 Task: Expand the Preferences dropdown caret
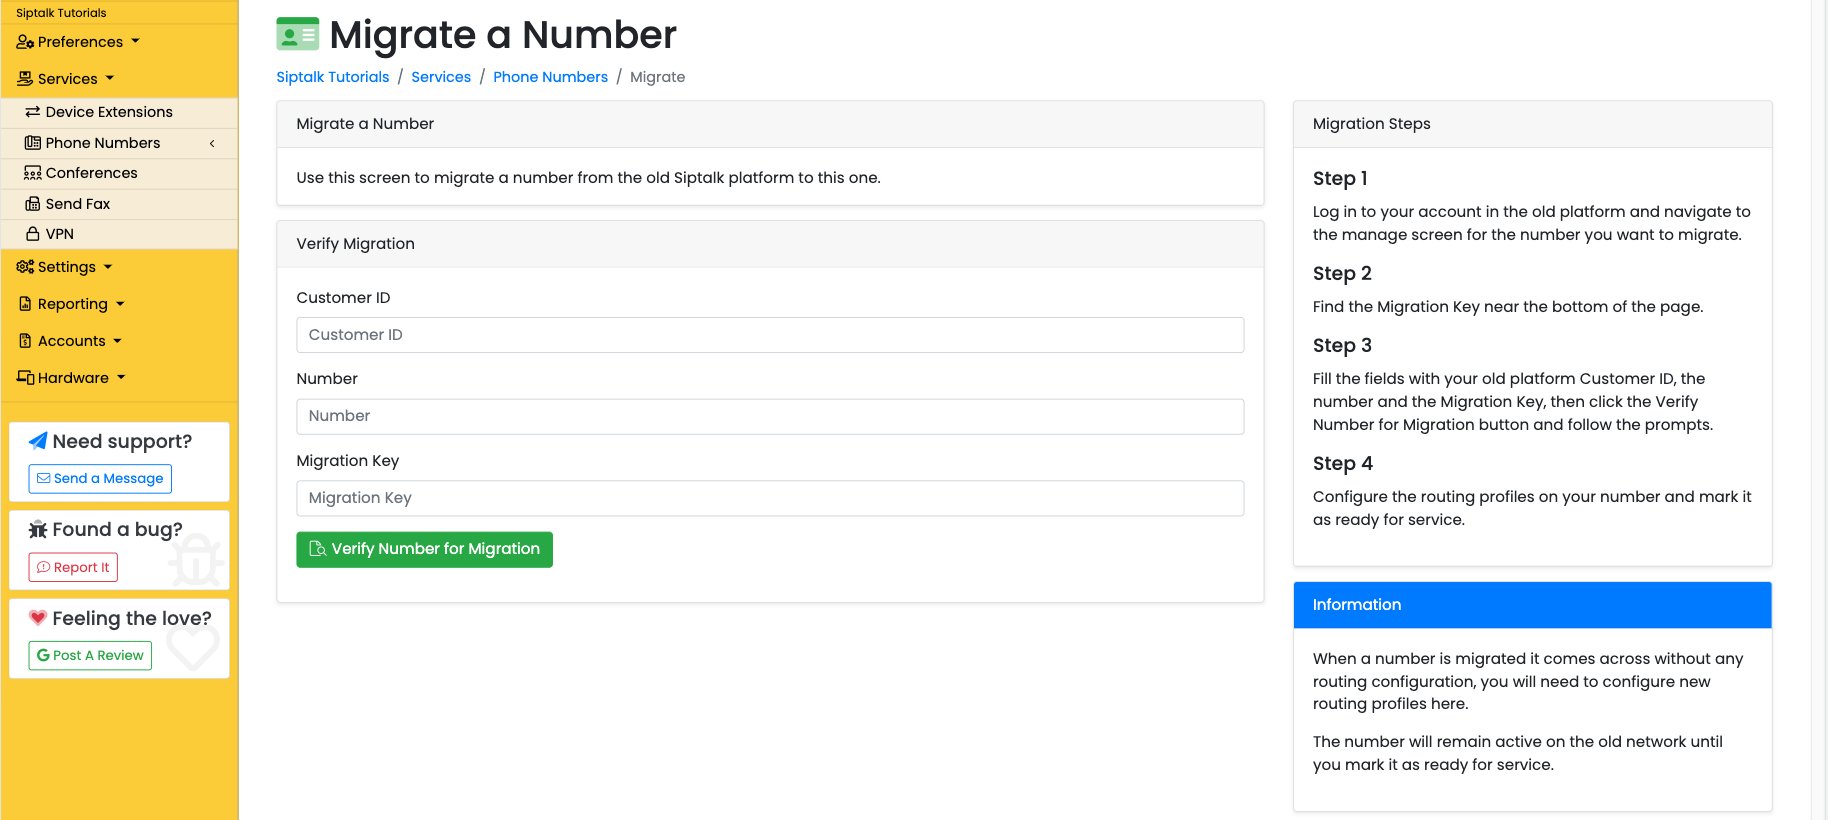[135, 42]
